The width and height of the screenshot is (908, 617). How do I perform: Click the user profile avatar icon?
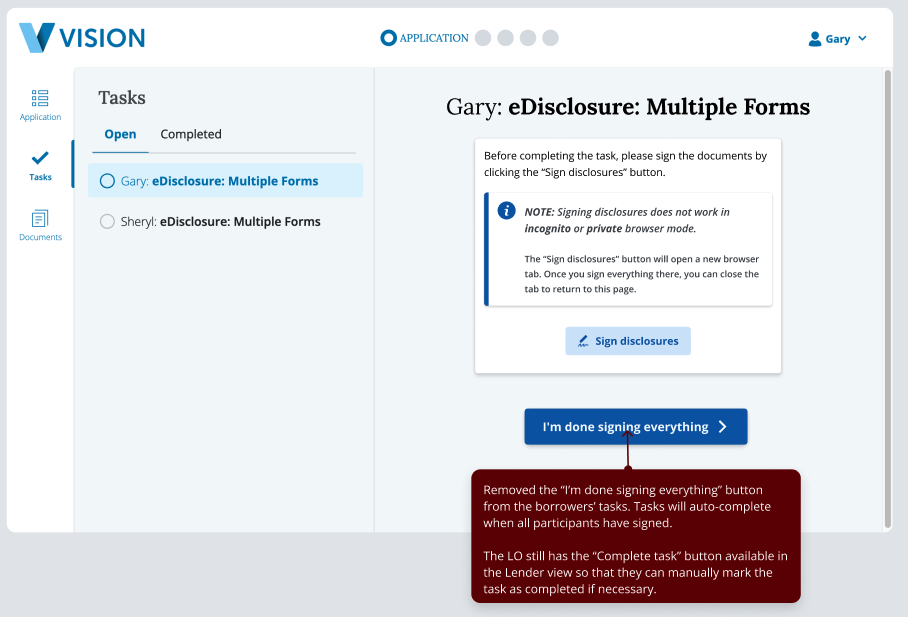(815, 39)
